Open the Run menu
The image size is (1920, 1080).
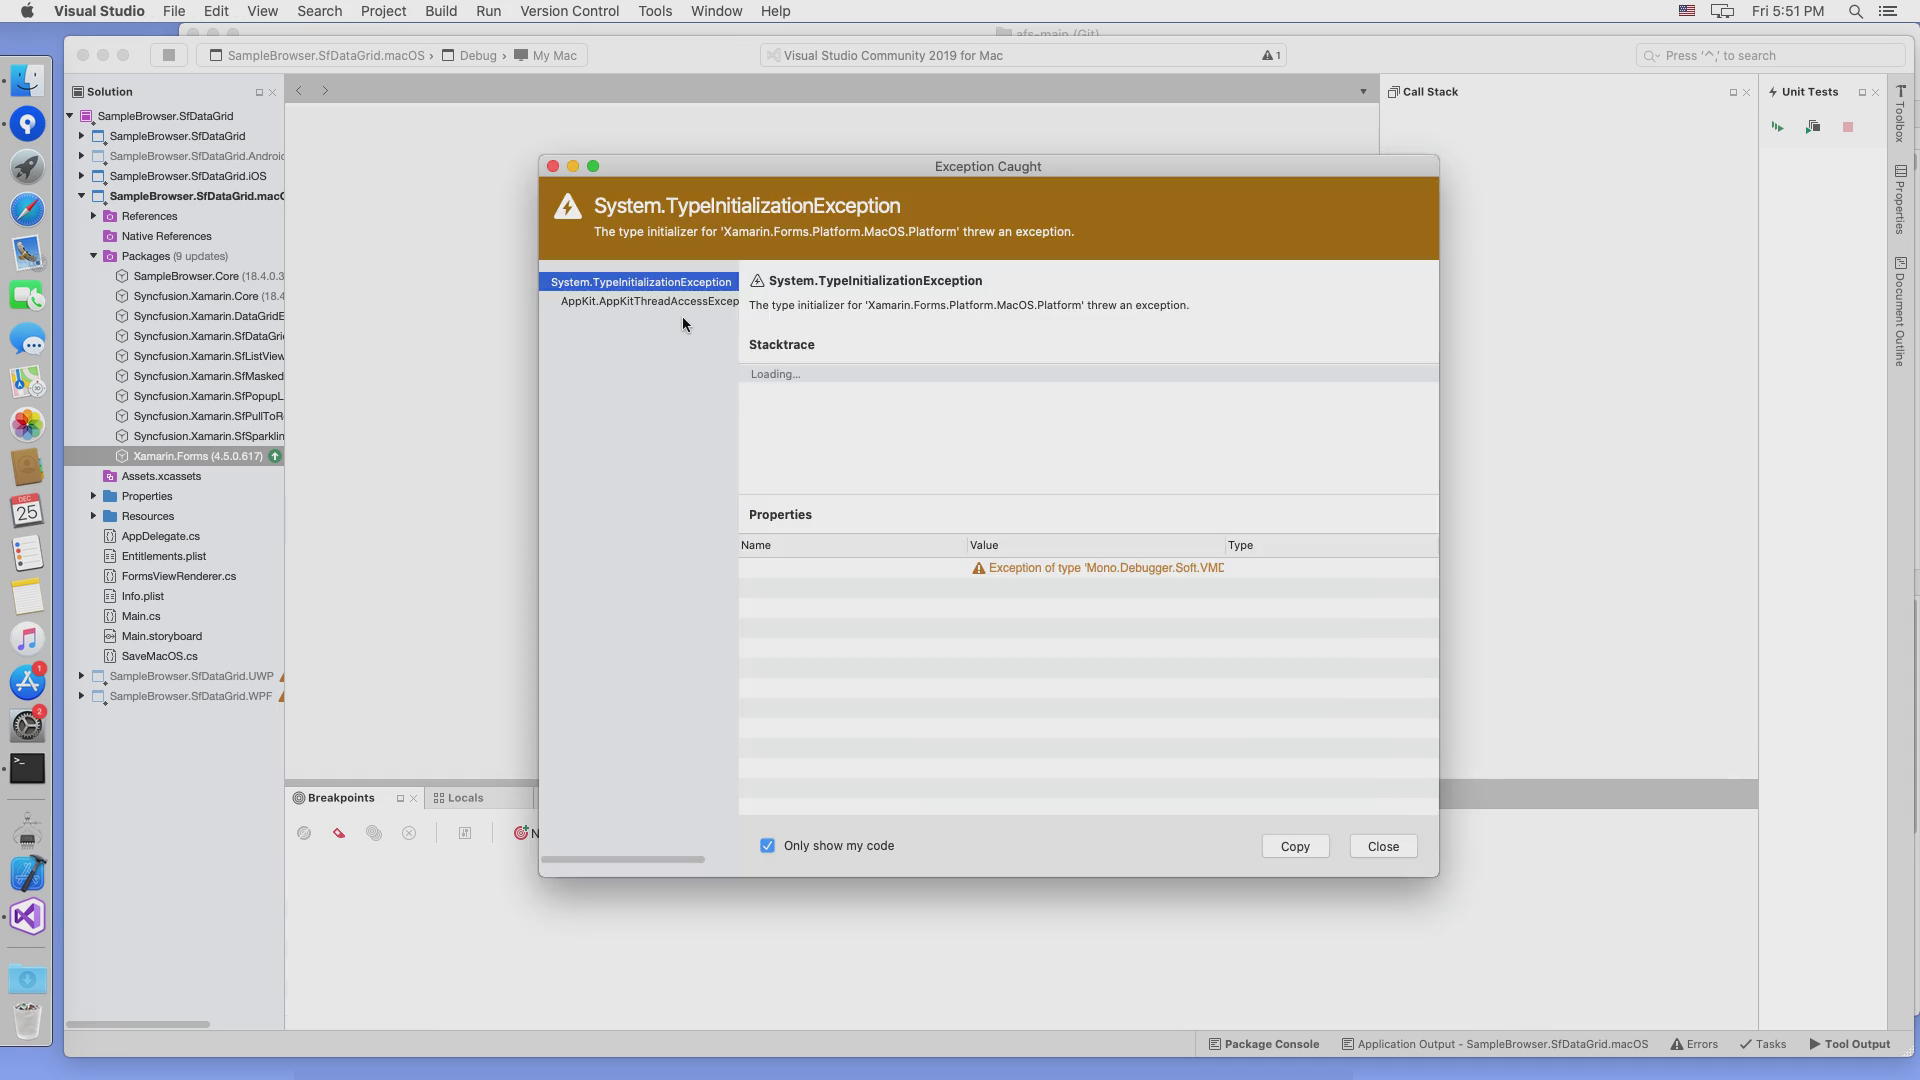click(488, 11)
